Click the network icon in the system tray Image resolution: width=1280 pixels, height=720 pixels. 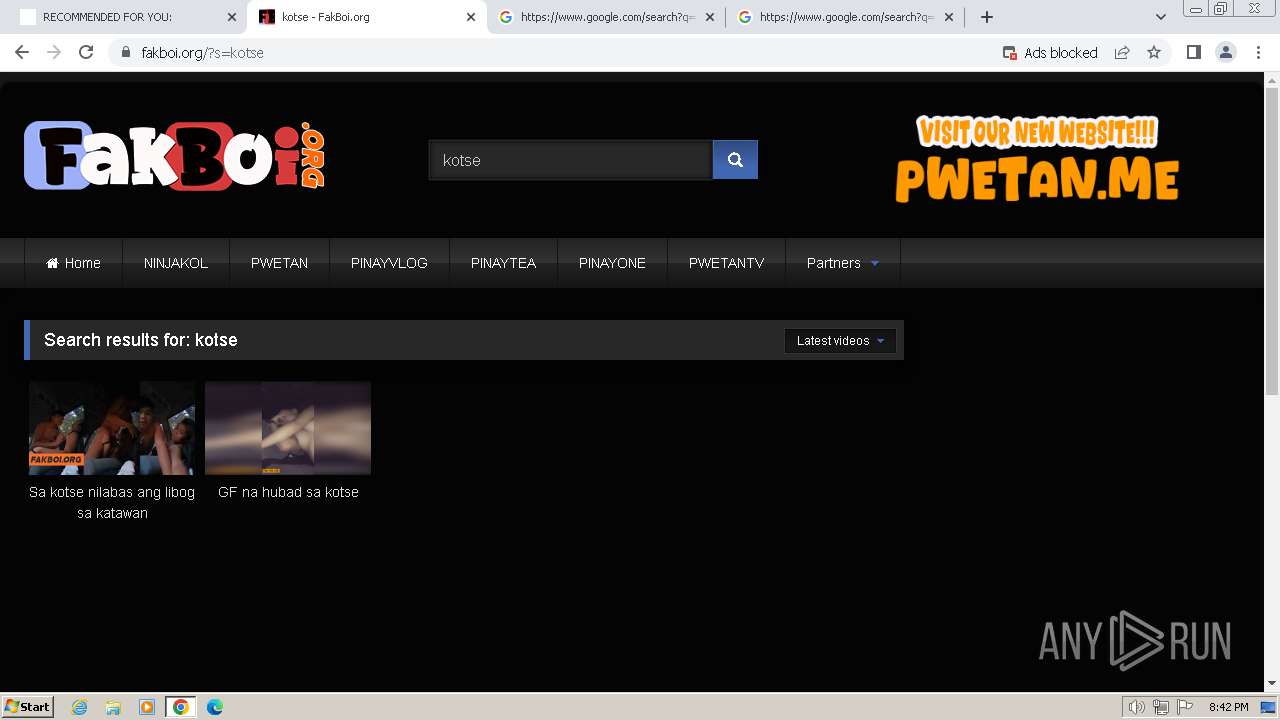1161,707
